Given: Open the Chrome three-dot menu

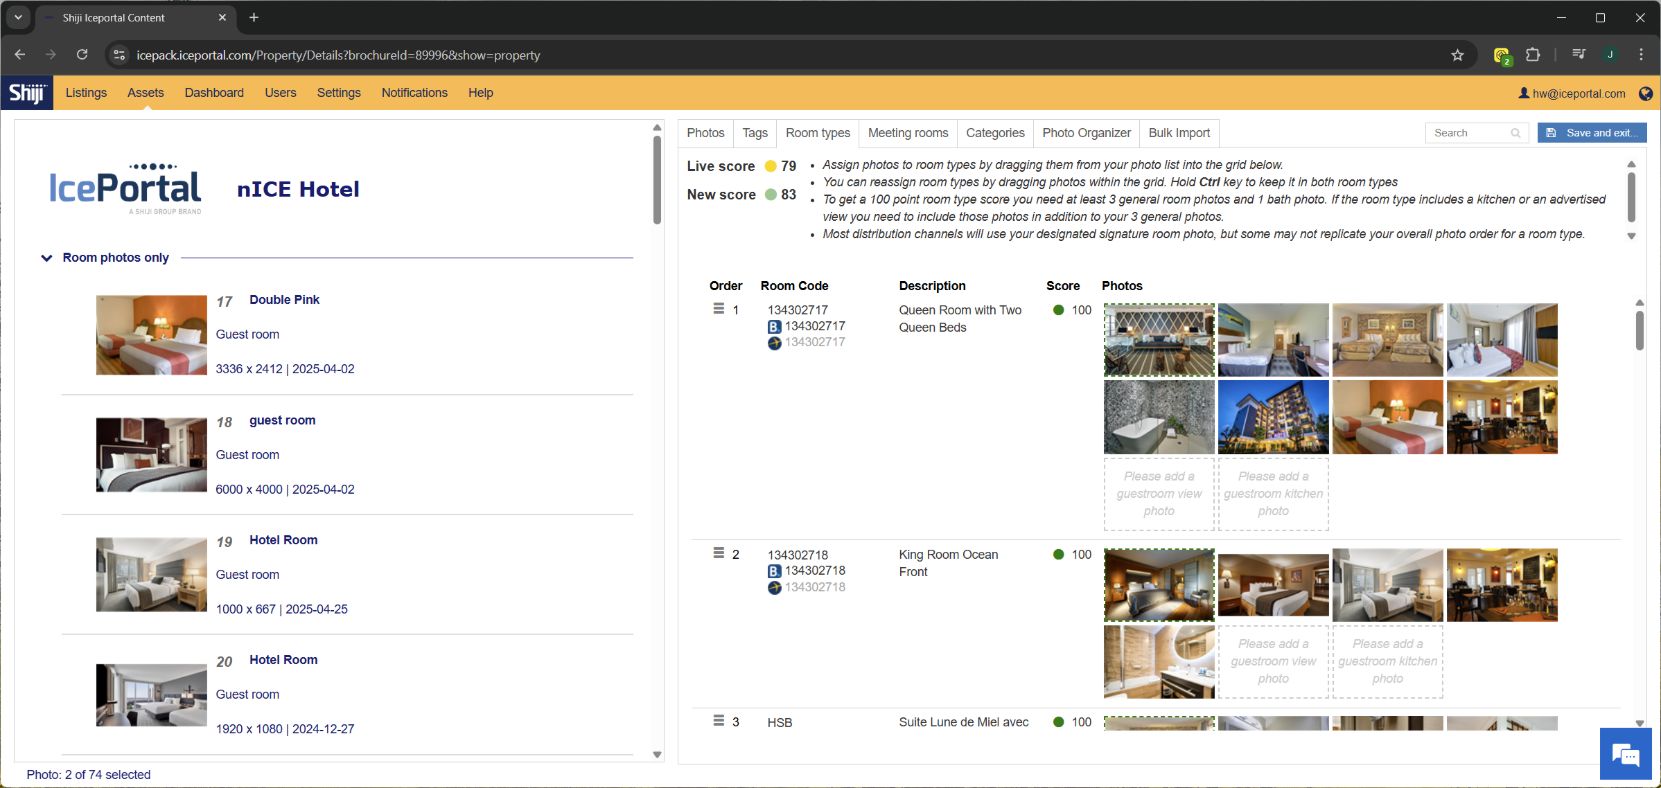Looking at the screenshot, I should (1641, 55).
